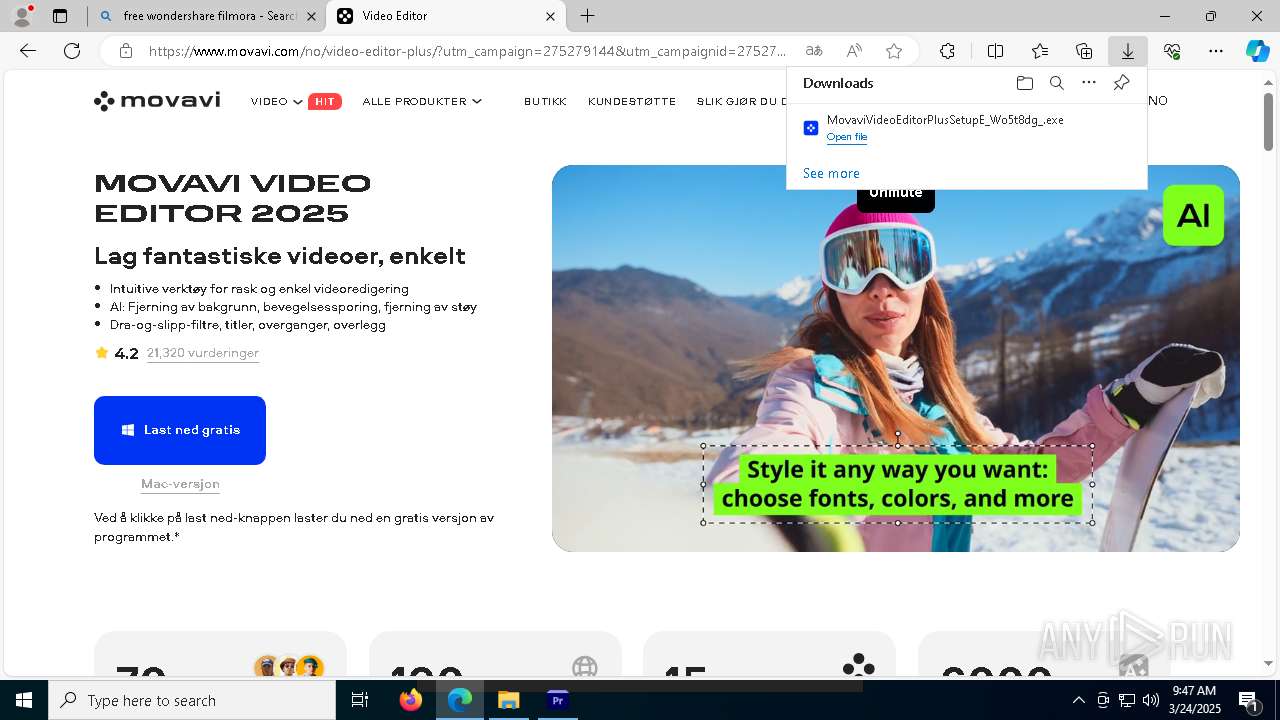Open Windows Start menu

click(x=24, y=700)
